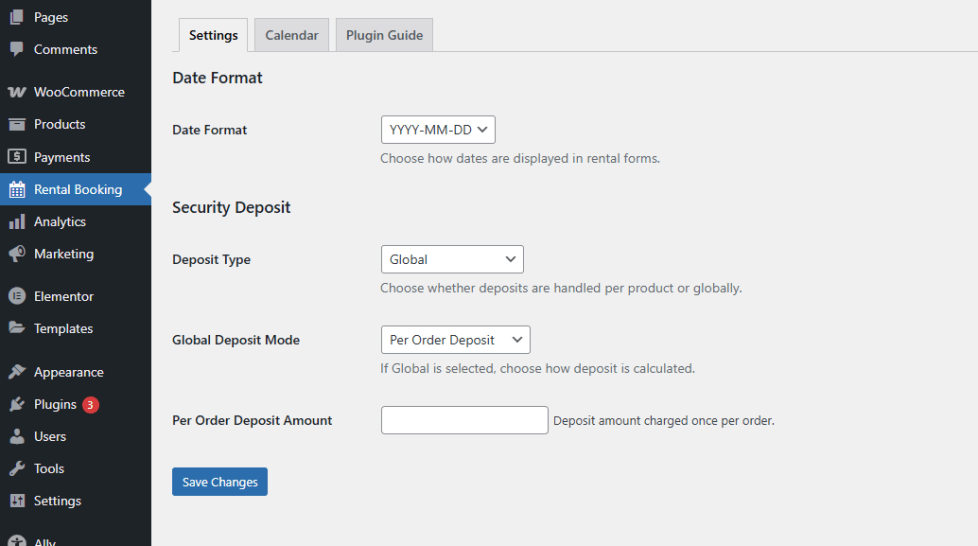This screenshot has width=978, height=546.
Task: Open Rental Booking in the sidebar
Action: tap(77, 189)
